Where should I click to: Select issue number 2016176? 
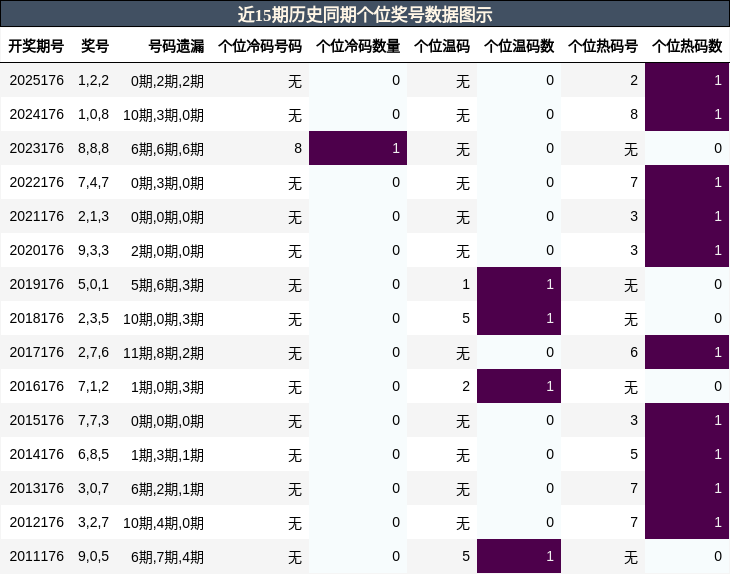36,386
